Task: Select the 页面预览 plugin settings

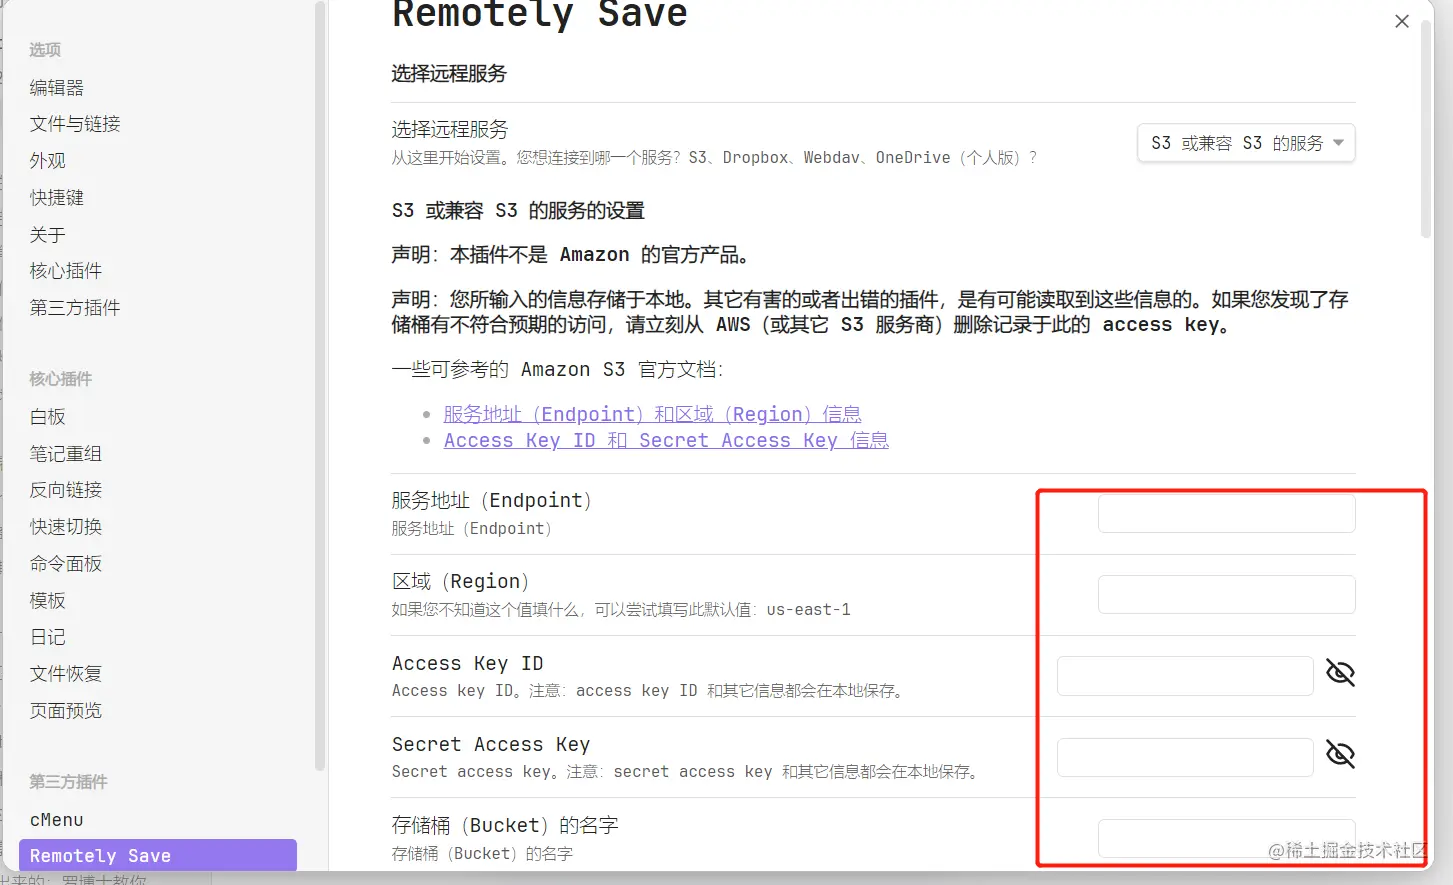Action: pyautogui.click(x=66, y=710)
